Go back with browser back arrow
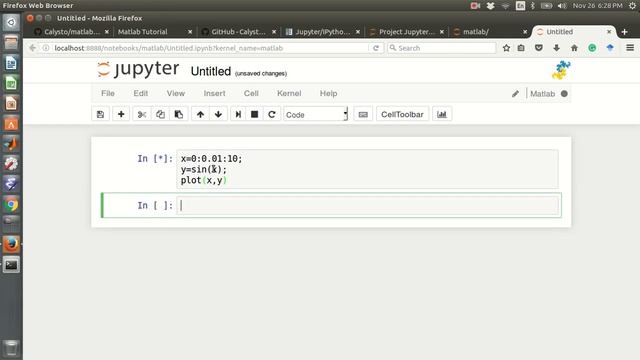Image resolution: width=640 pixels, height=360 pixels. click(33, 48)
